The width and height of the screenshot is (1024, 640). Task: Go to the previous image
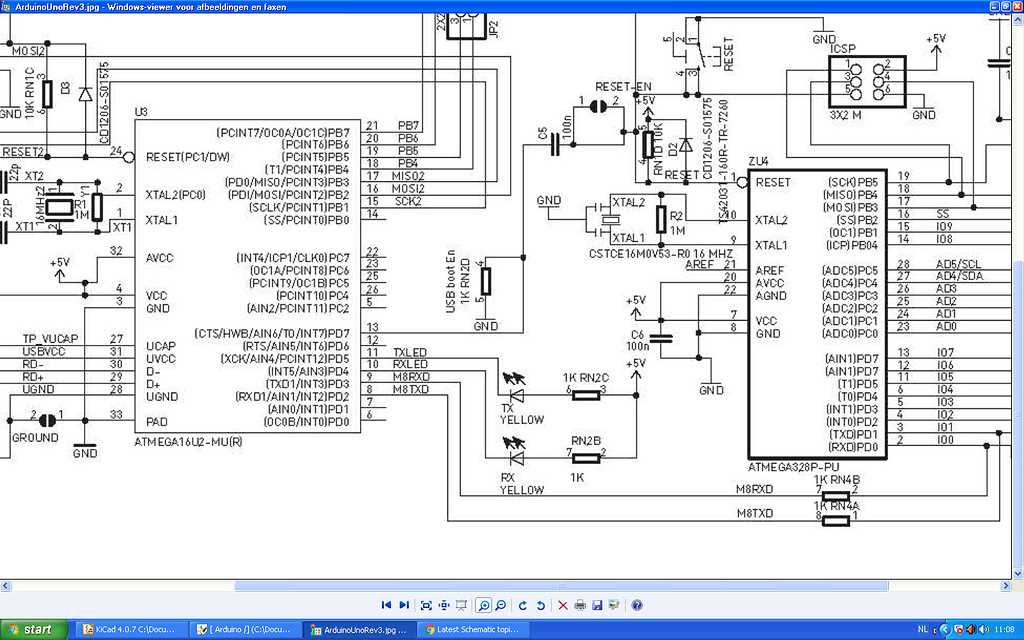tap(386, 605)
